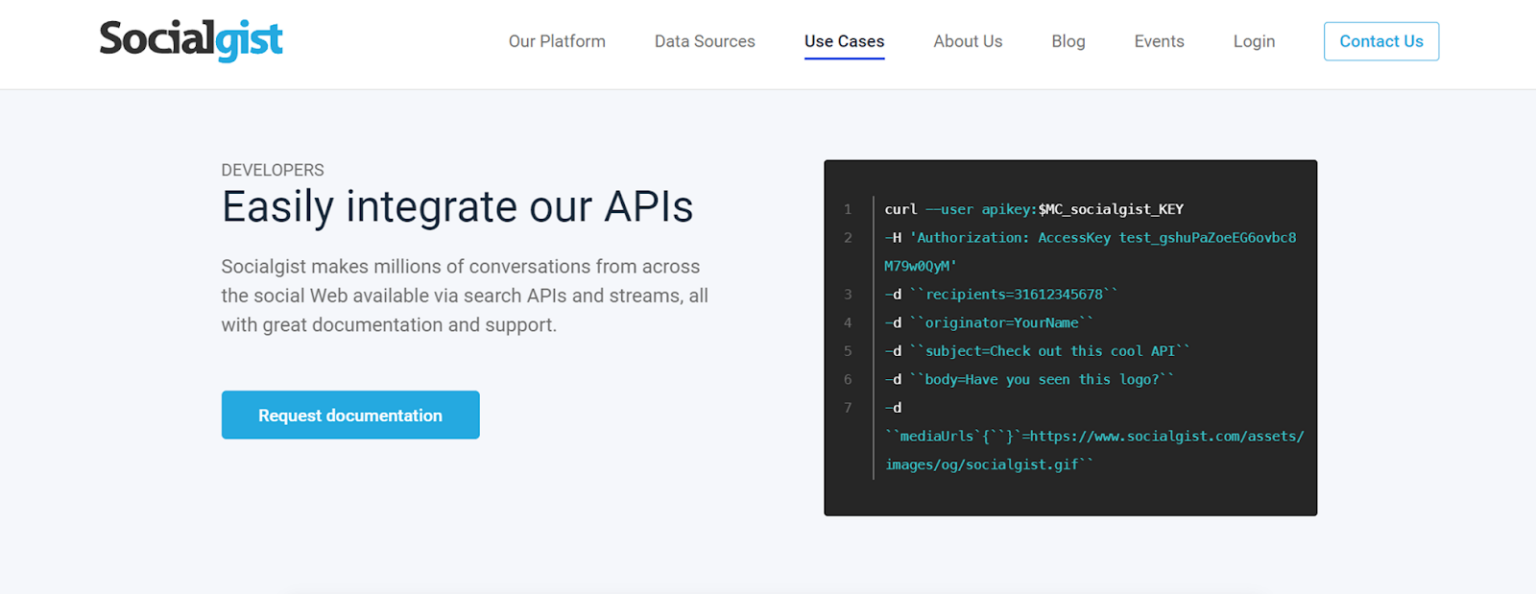Navigate to the Blog section

[1067, 41]
